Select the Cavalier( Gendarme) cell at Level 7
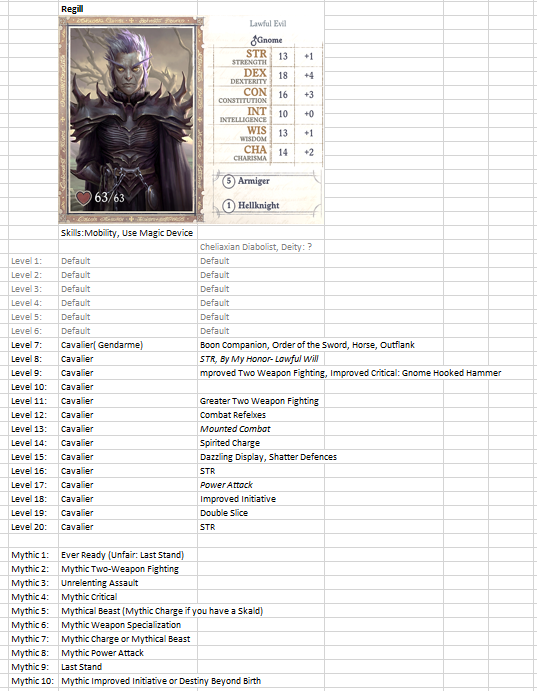The image size is (537, 691). click(x=128, y=345)
